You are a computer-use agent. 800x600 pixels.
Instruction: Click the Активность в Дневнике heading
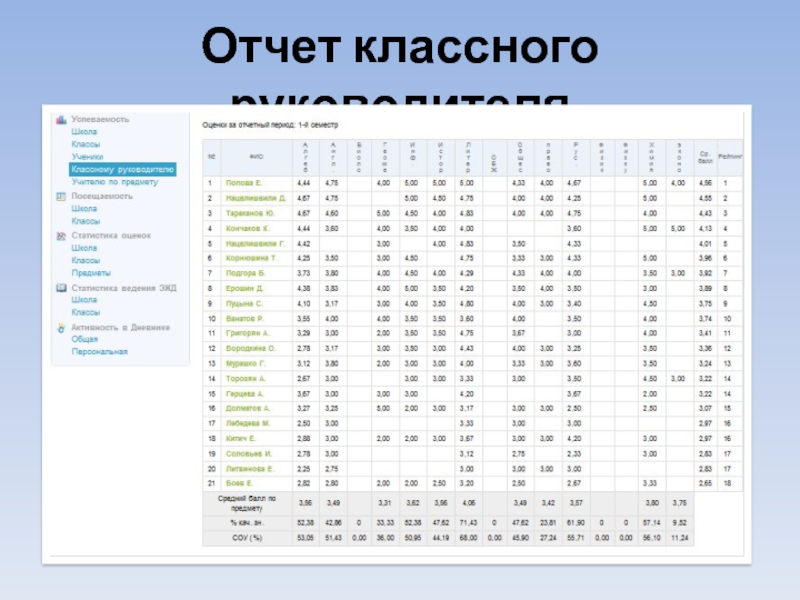(120, 328)
